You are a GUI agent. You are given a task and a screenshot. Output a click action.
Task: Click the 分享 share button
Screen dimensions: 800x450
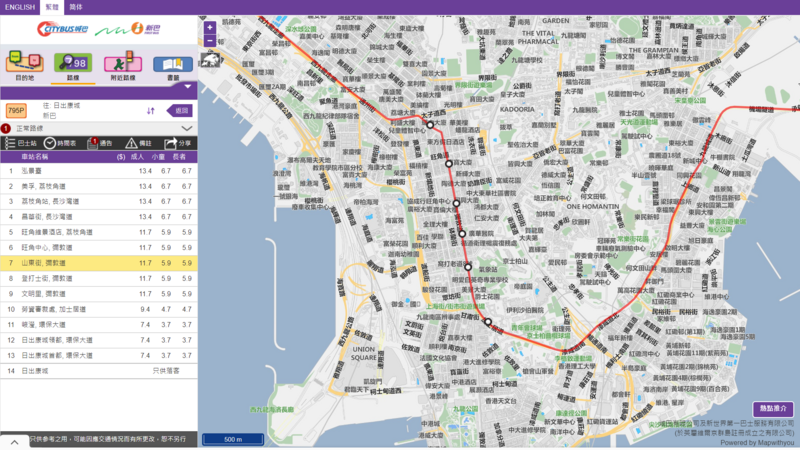(178, 143)
